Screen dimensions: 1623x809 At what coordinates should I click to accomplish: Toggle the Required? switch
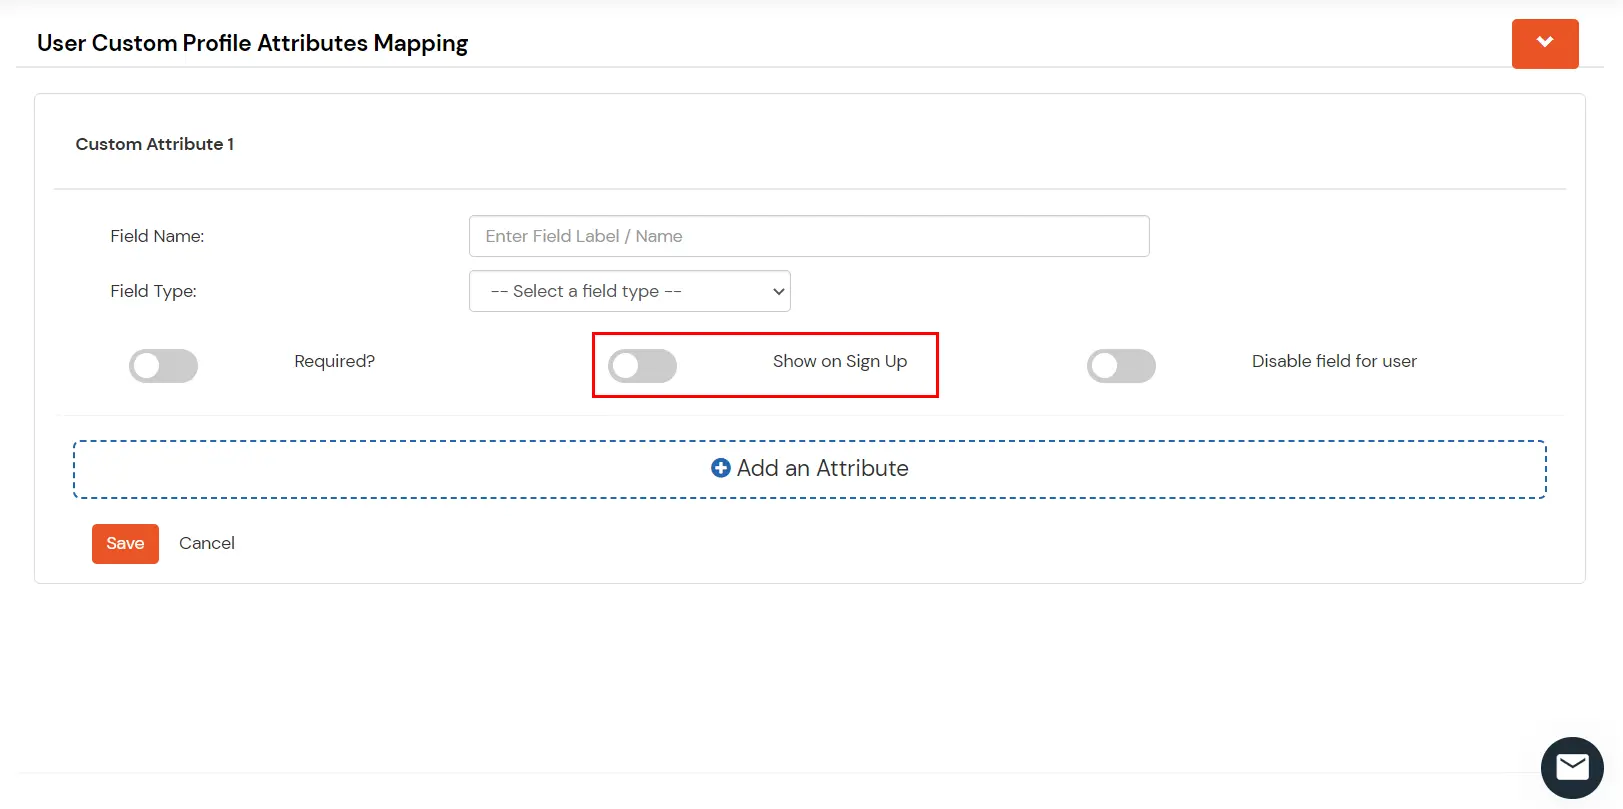[x=163, y=366]
